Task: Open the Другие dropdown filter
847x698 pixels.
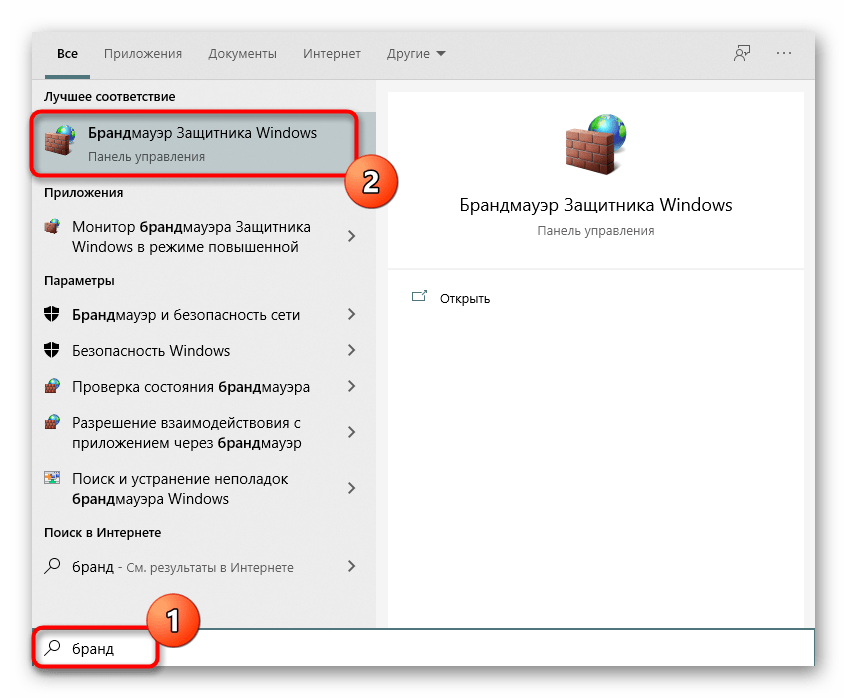Action: (417, 54)
